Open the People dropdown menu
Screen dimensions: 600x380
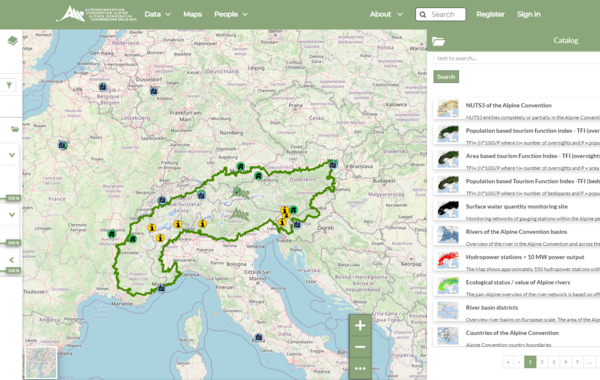(x=231, y=14)
